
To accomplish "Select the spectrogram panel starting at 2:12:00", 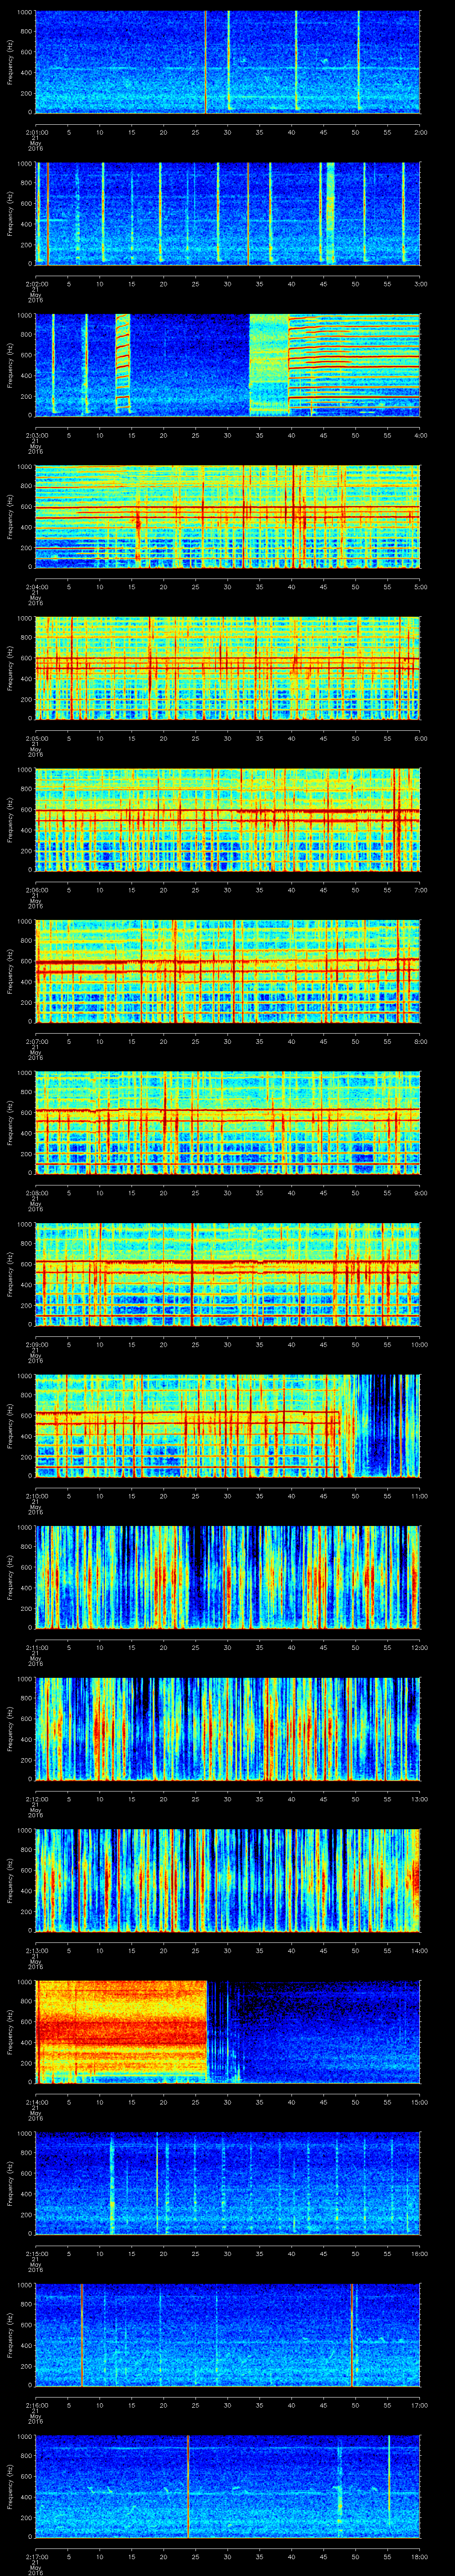I will (x=228, y=1728).
